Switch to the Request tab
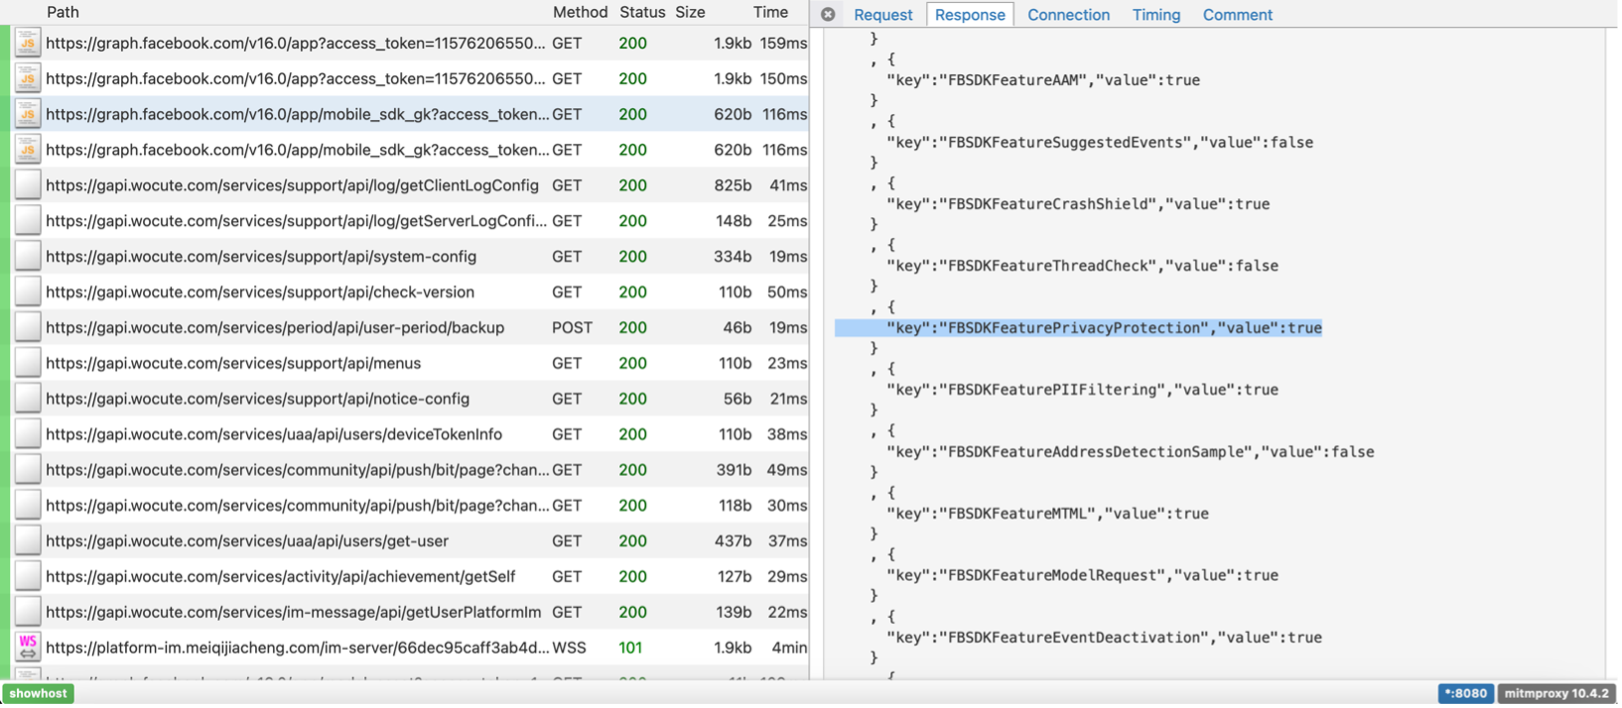Screen dimensions: 1622x708 [x=883, y=15]
